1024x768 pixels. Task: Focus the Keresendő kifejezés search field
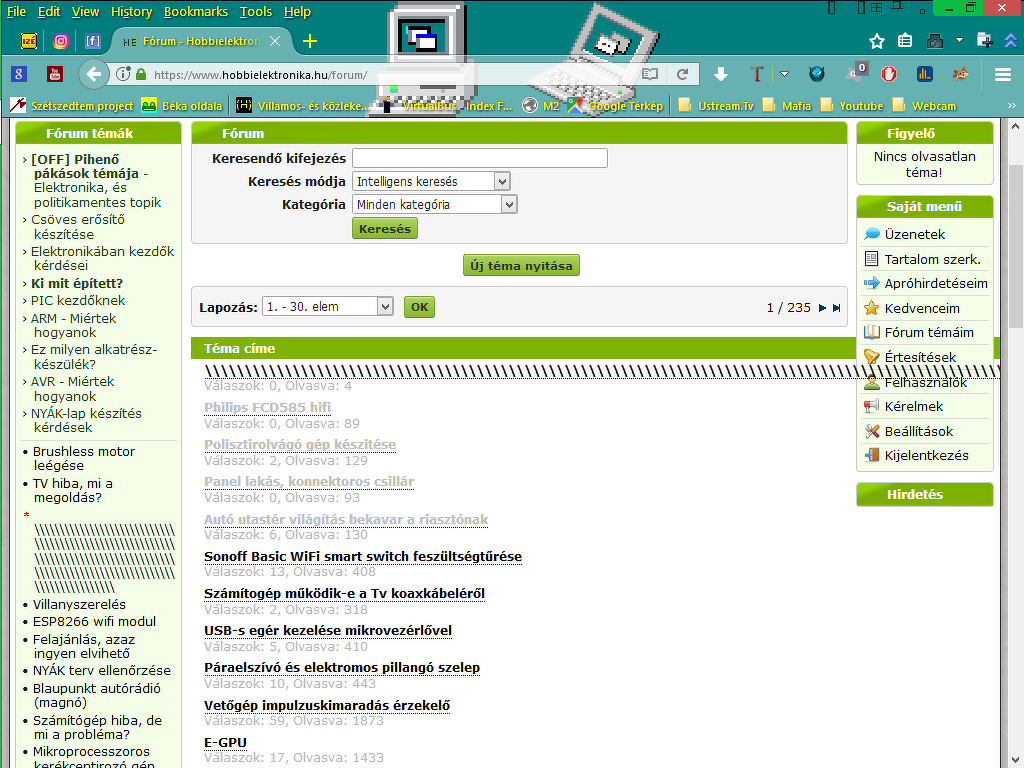[x=480, y=158]
